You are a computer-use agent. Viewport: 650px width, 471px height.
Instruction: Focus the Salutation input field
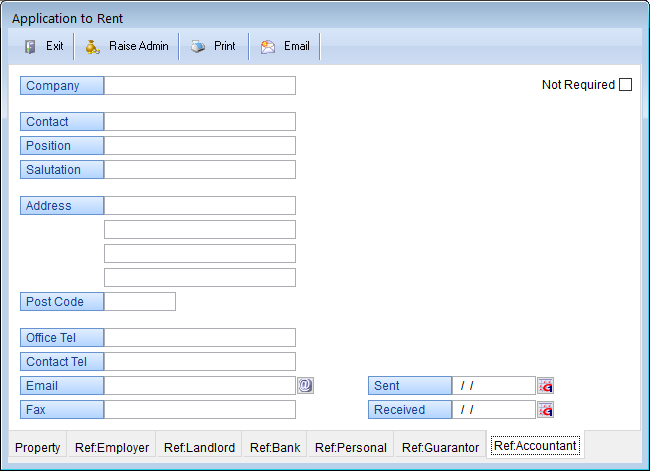coord(200,170)
